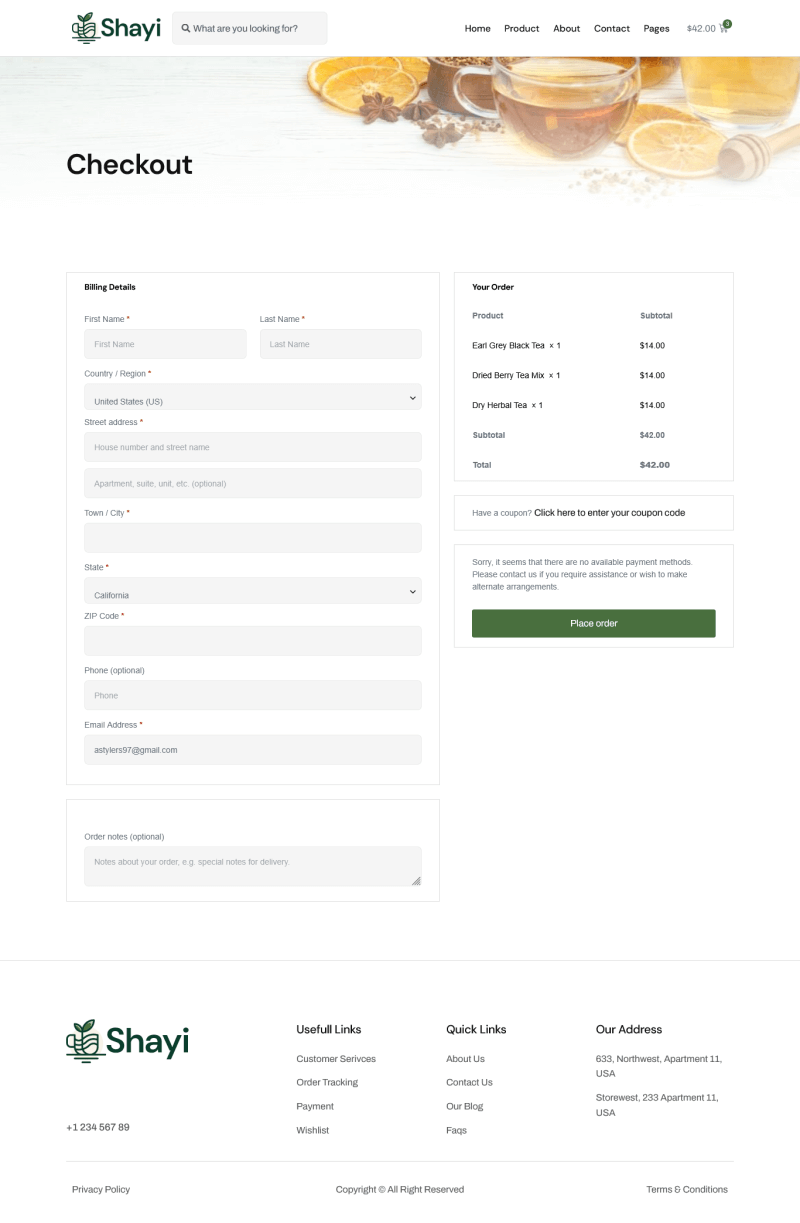Screen dimensions: 800x1223
Task: Navigate to the About page
Action: [566, 29]
